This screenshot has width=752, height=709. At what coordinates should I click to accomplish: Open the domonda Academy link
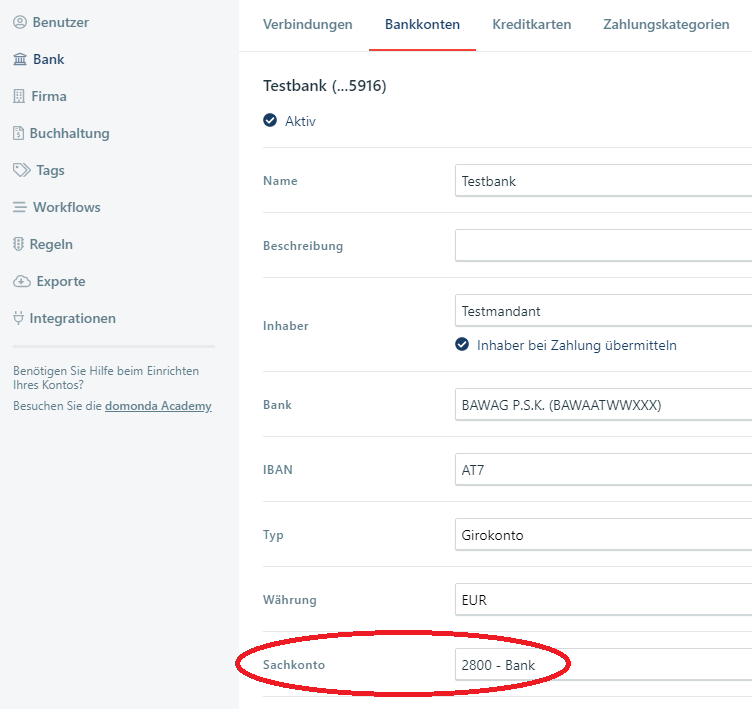[x=158, y=406]
